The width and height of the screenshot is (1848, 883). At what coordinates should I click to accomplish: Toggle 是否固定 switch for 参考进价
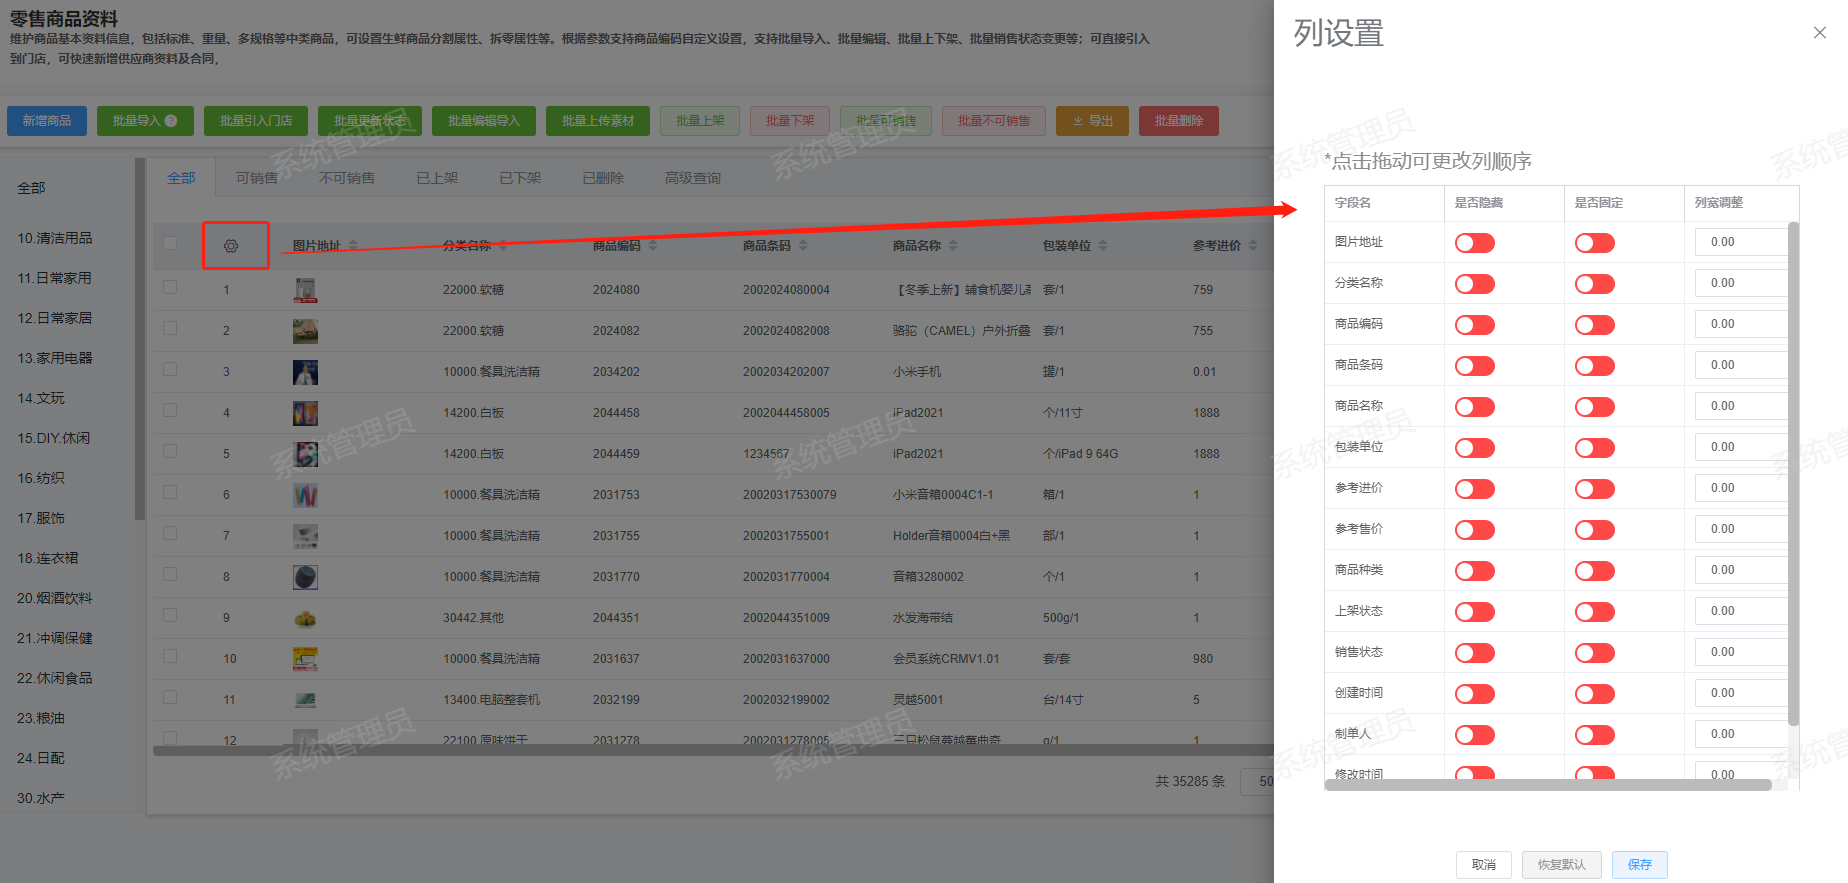(1595, 489)
